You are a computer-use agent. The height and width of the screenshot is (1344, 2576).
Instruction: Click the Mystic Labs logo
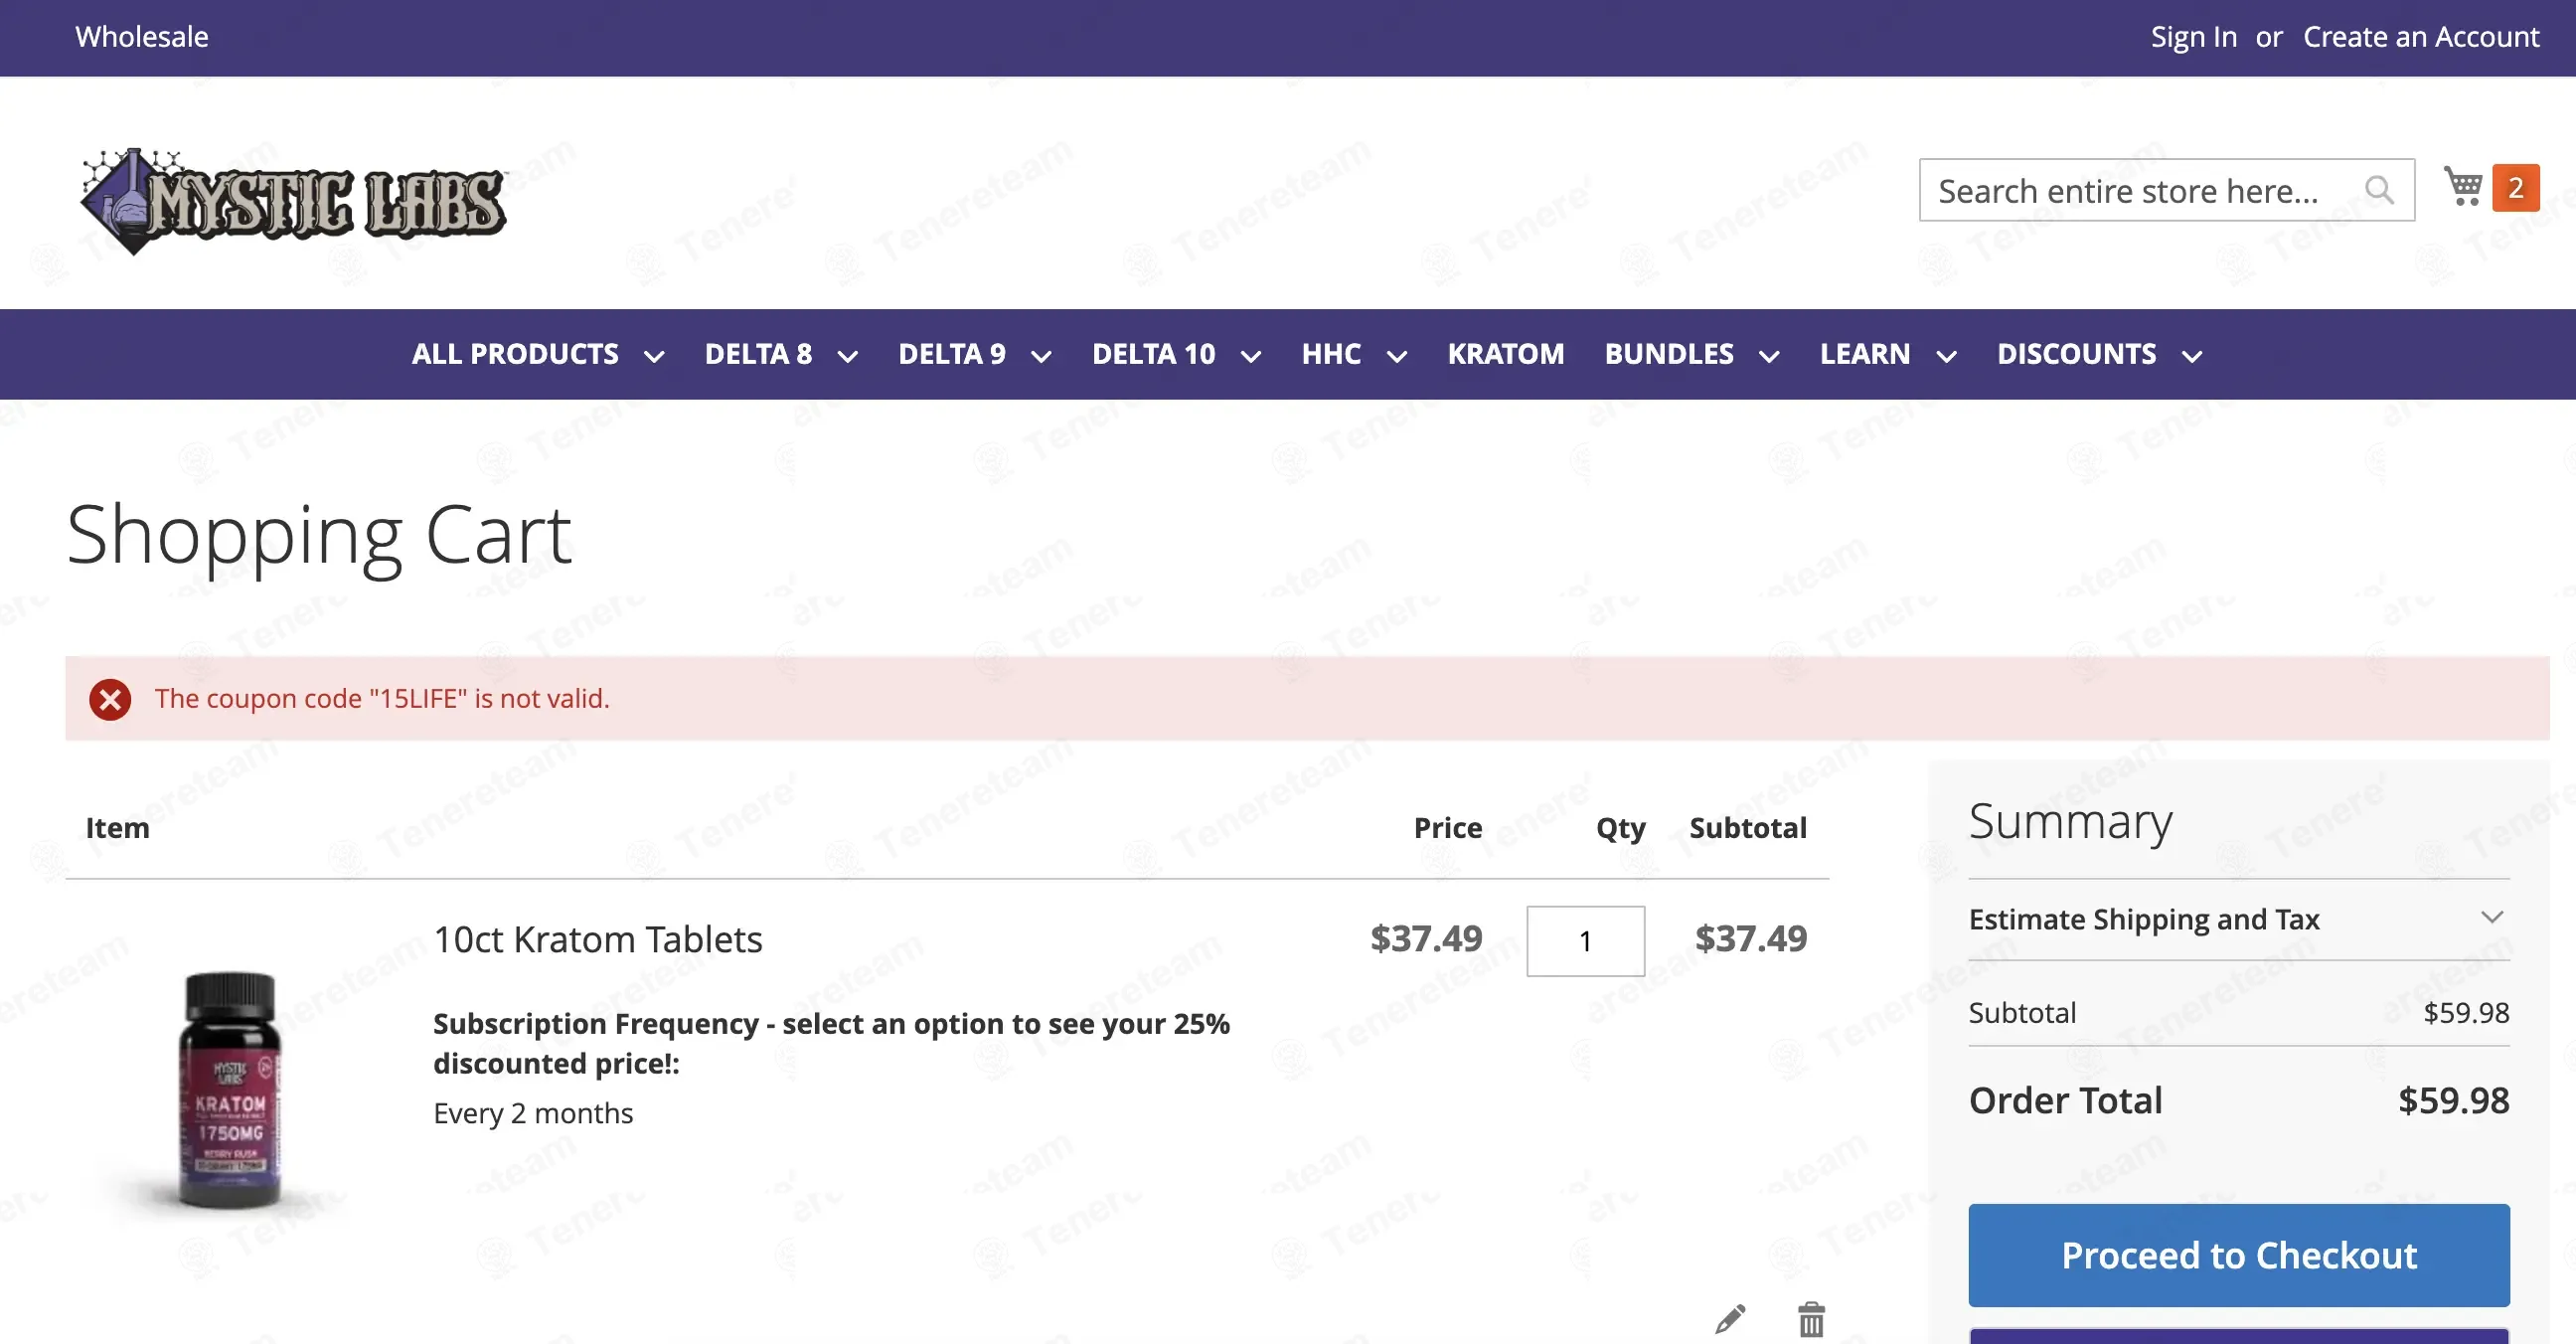[294, 201]
